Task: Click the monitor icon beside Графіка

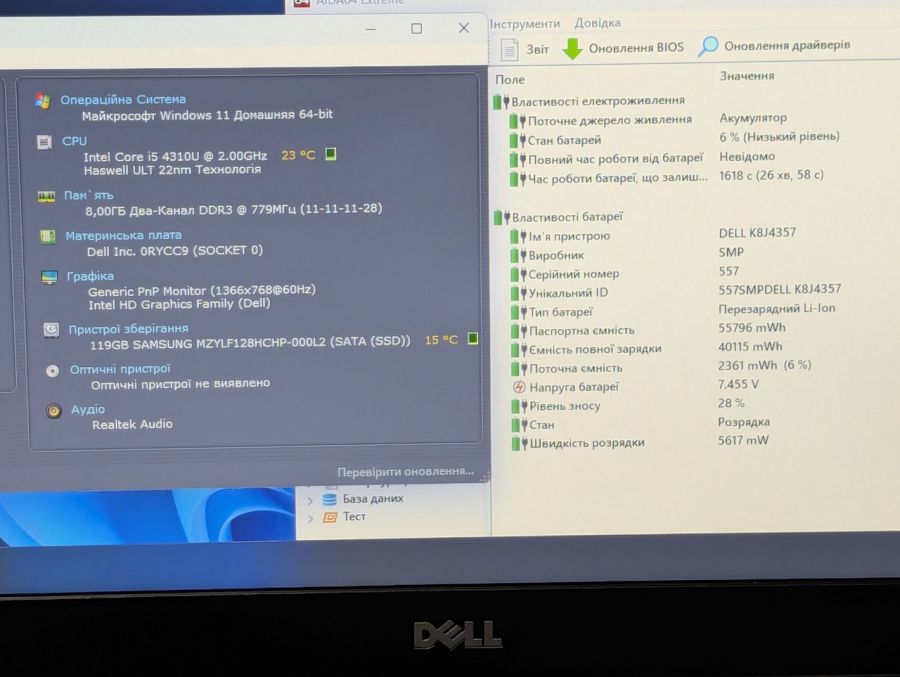Action: point(49,277)
